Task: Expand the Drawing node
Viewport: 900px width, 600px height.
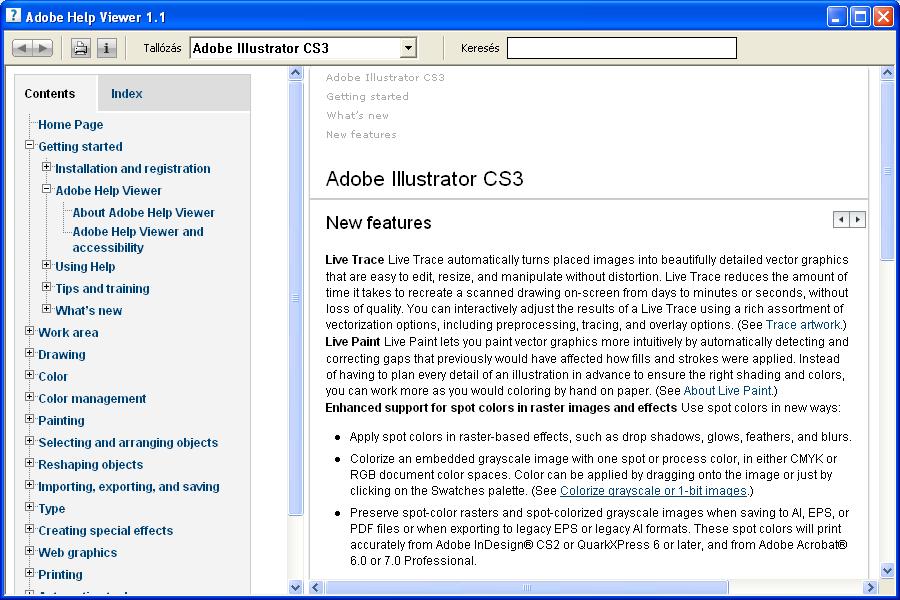Action: tap(30, 353)
